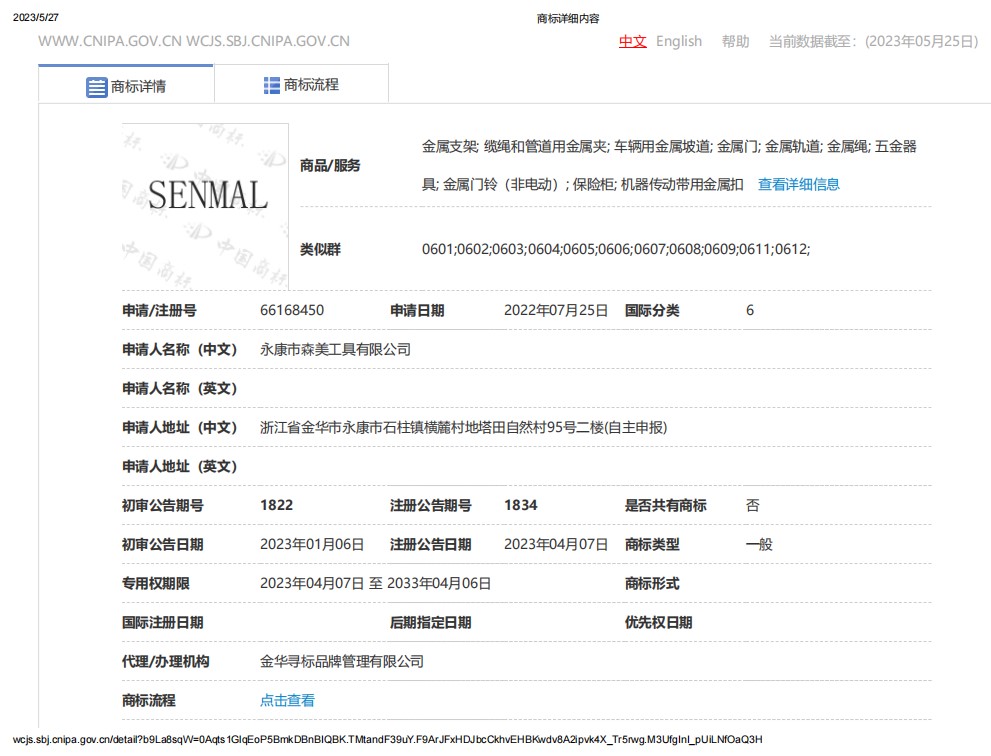This screenshot has width=991, height=756.
Task: Click the page URL in the footer
Action: (x=387, y=740)
